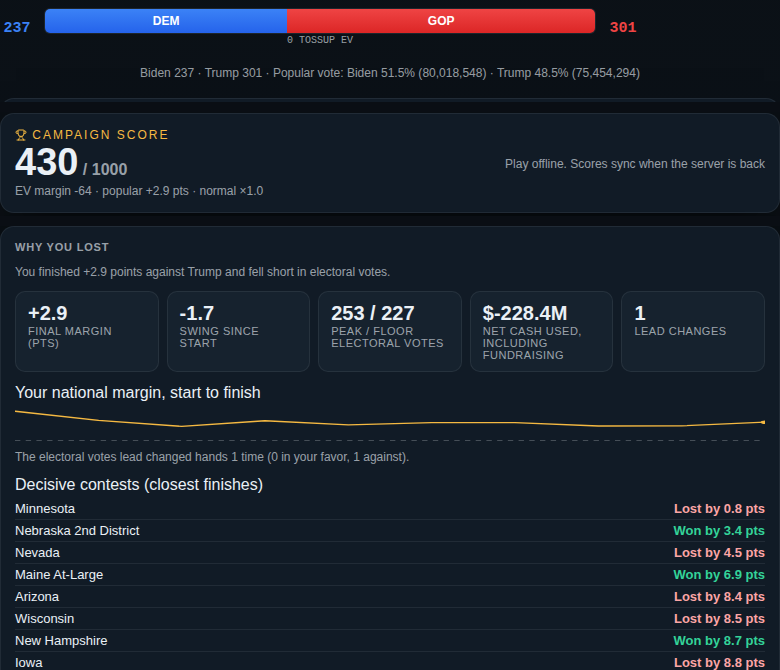Viewport: 780px width, 670px height.
Task: Click 'Lost by 8.4 pts' result
Action: pos(719,596)
